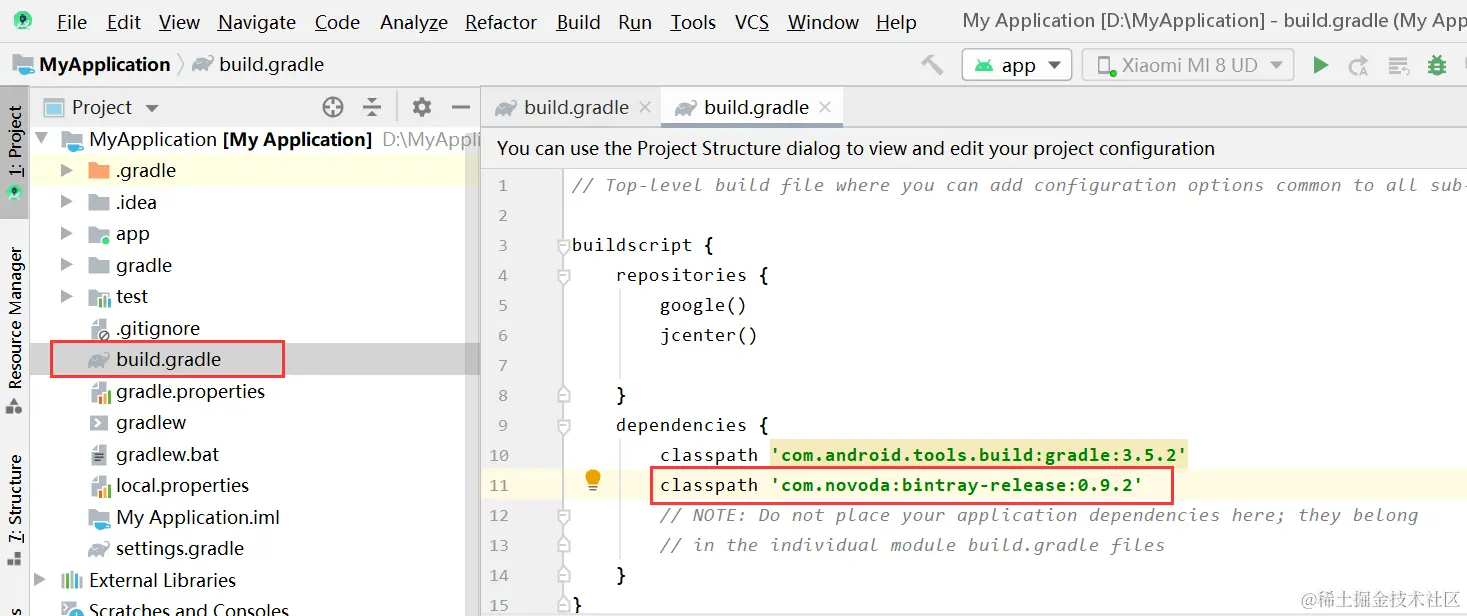Close the unselected build.gradle editor tab

point(645,107)
